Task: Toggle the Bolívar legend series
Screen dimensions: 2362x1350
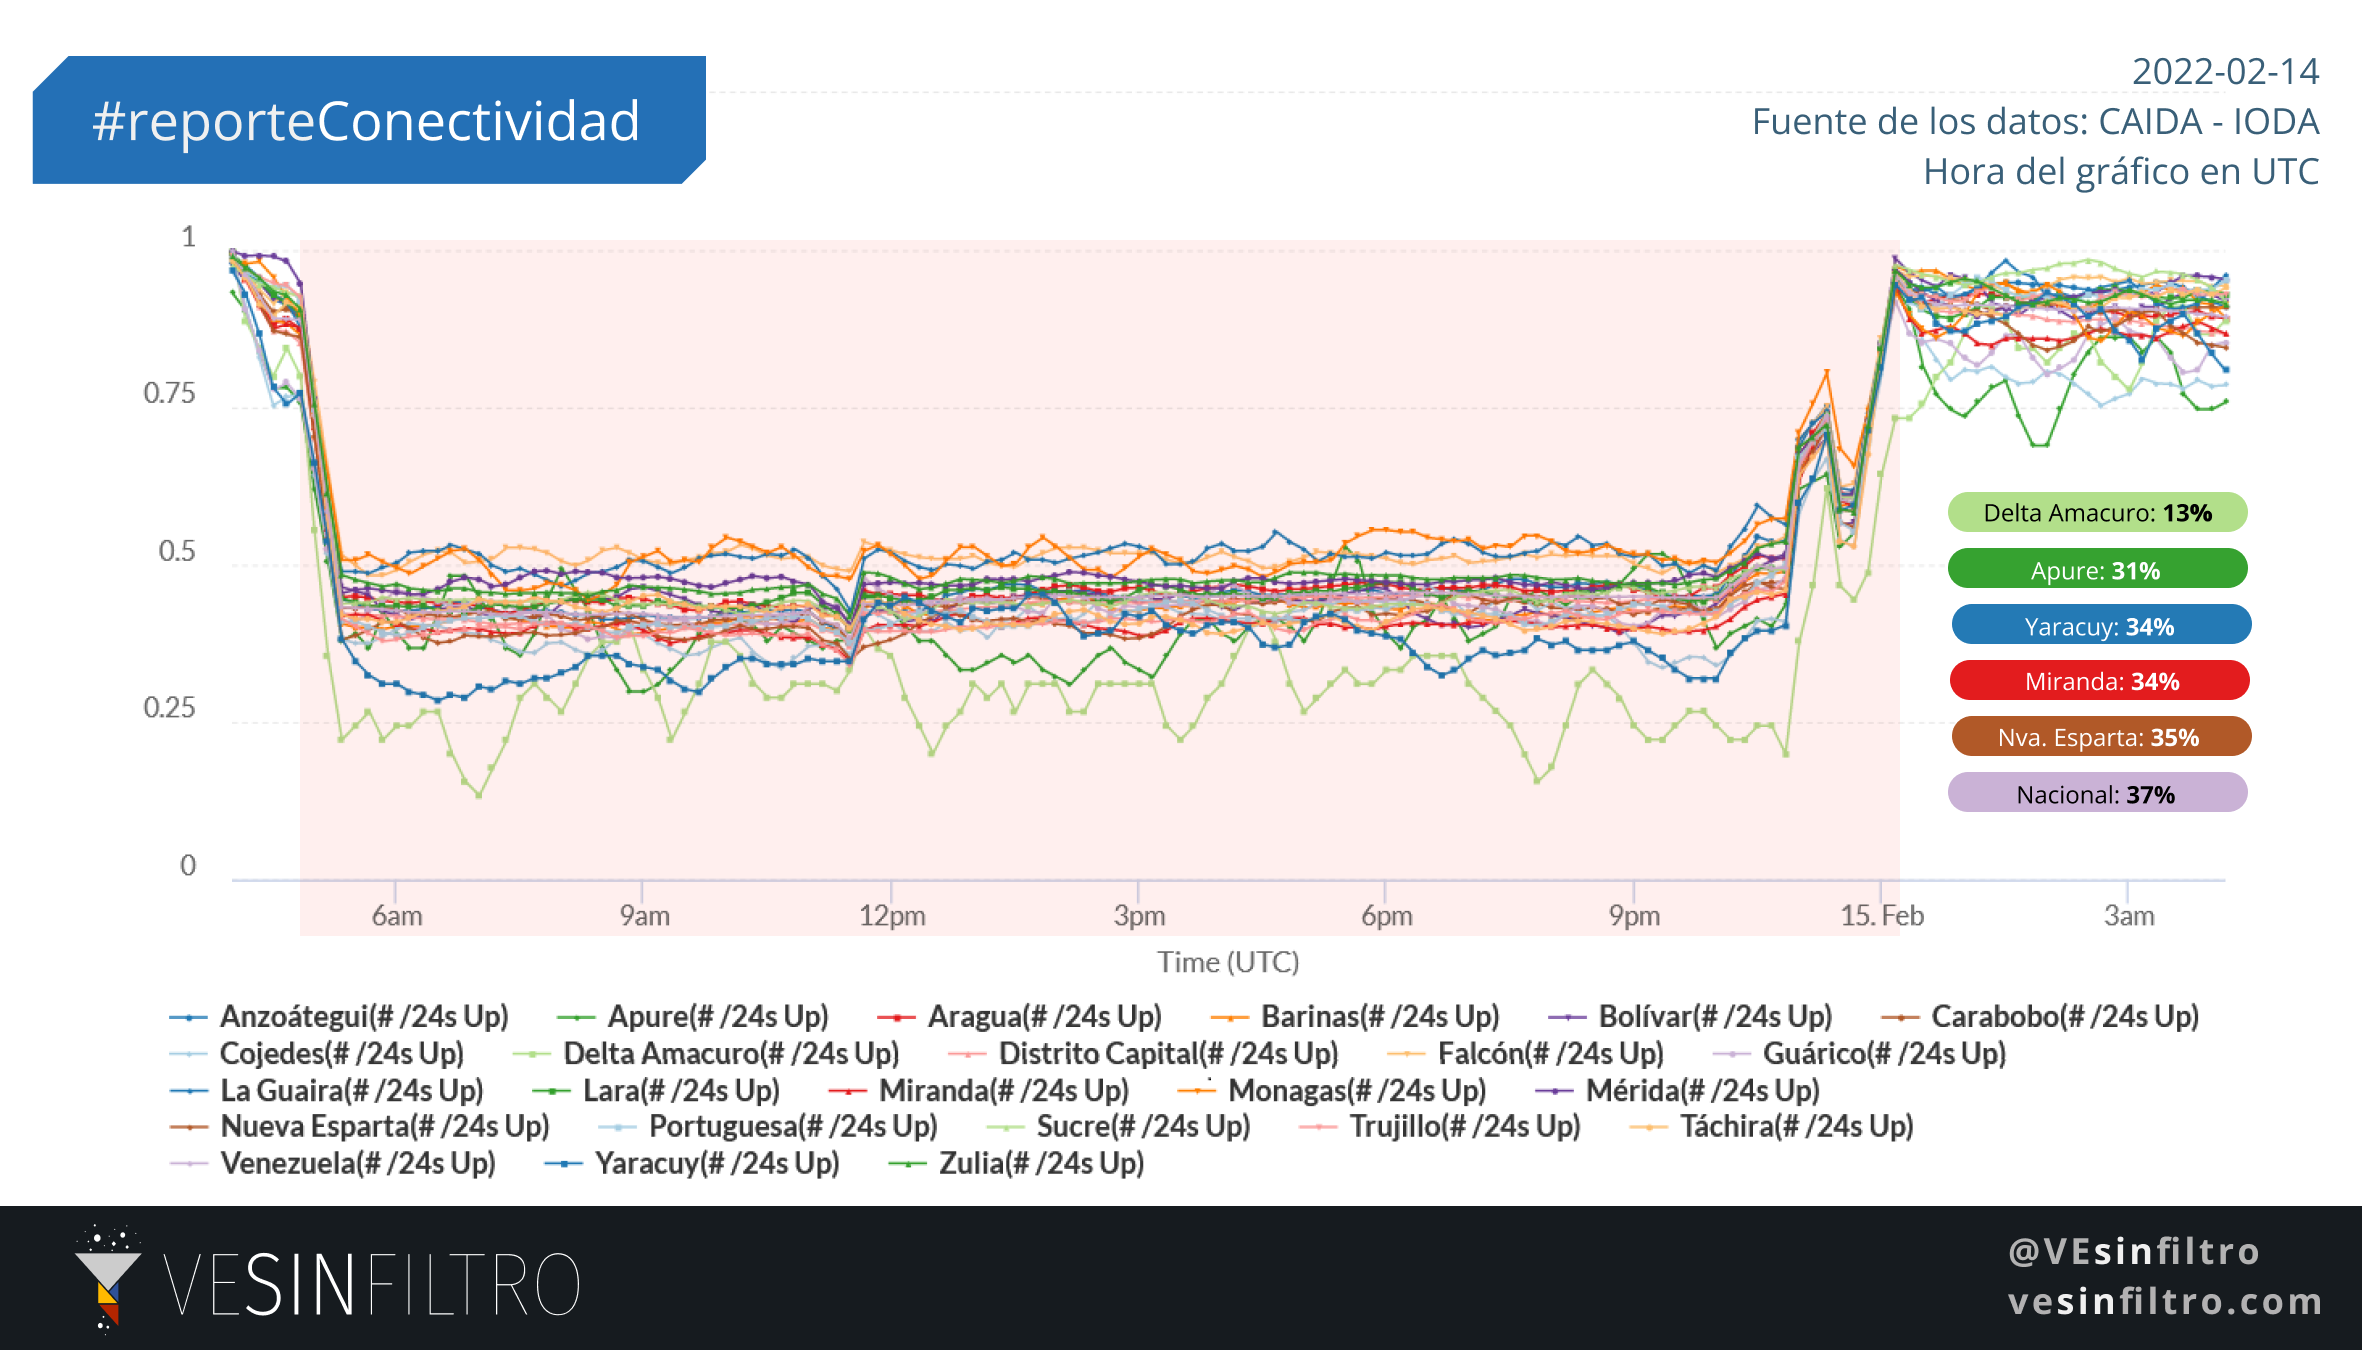Action: [x=1690, y=1016]
